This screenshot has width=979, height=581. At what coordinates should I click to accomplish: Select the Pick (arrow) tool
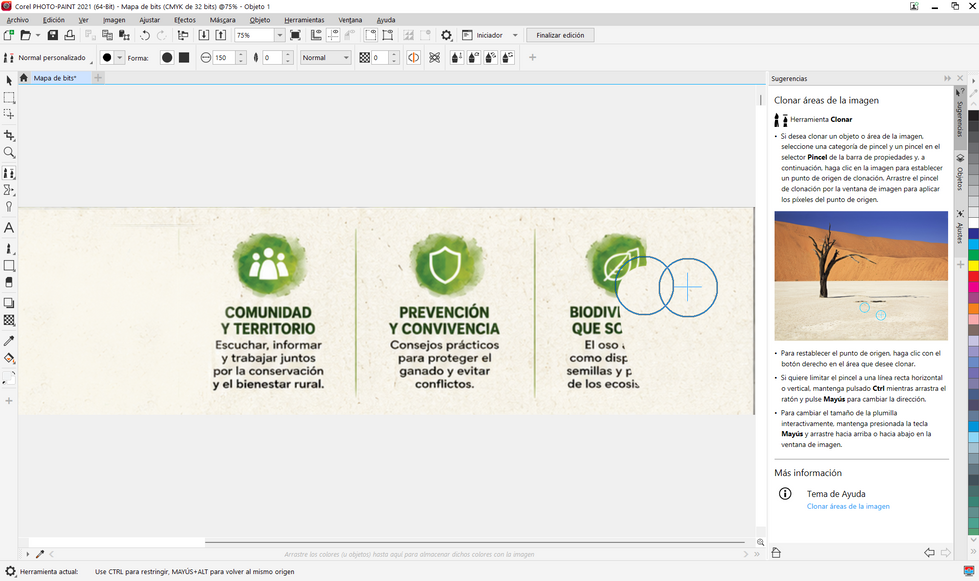click(9, 81)
